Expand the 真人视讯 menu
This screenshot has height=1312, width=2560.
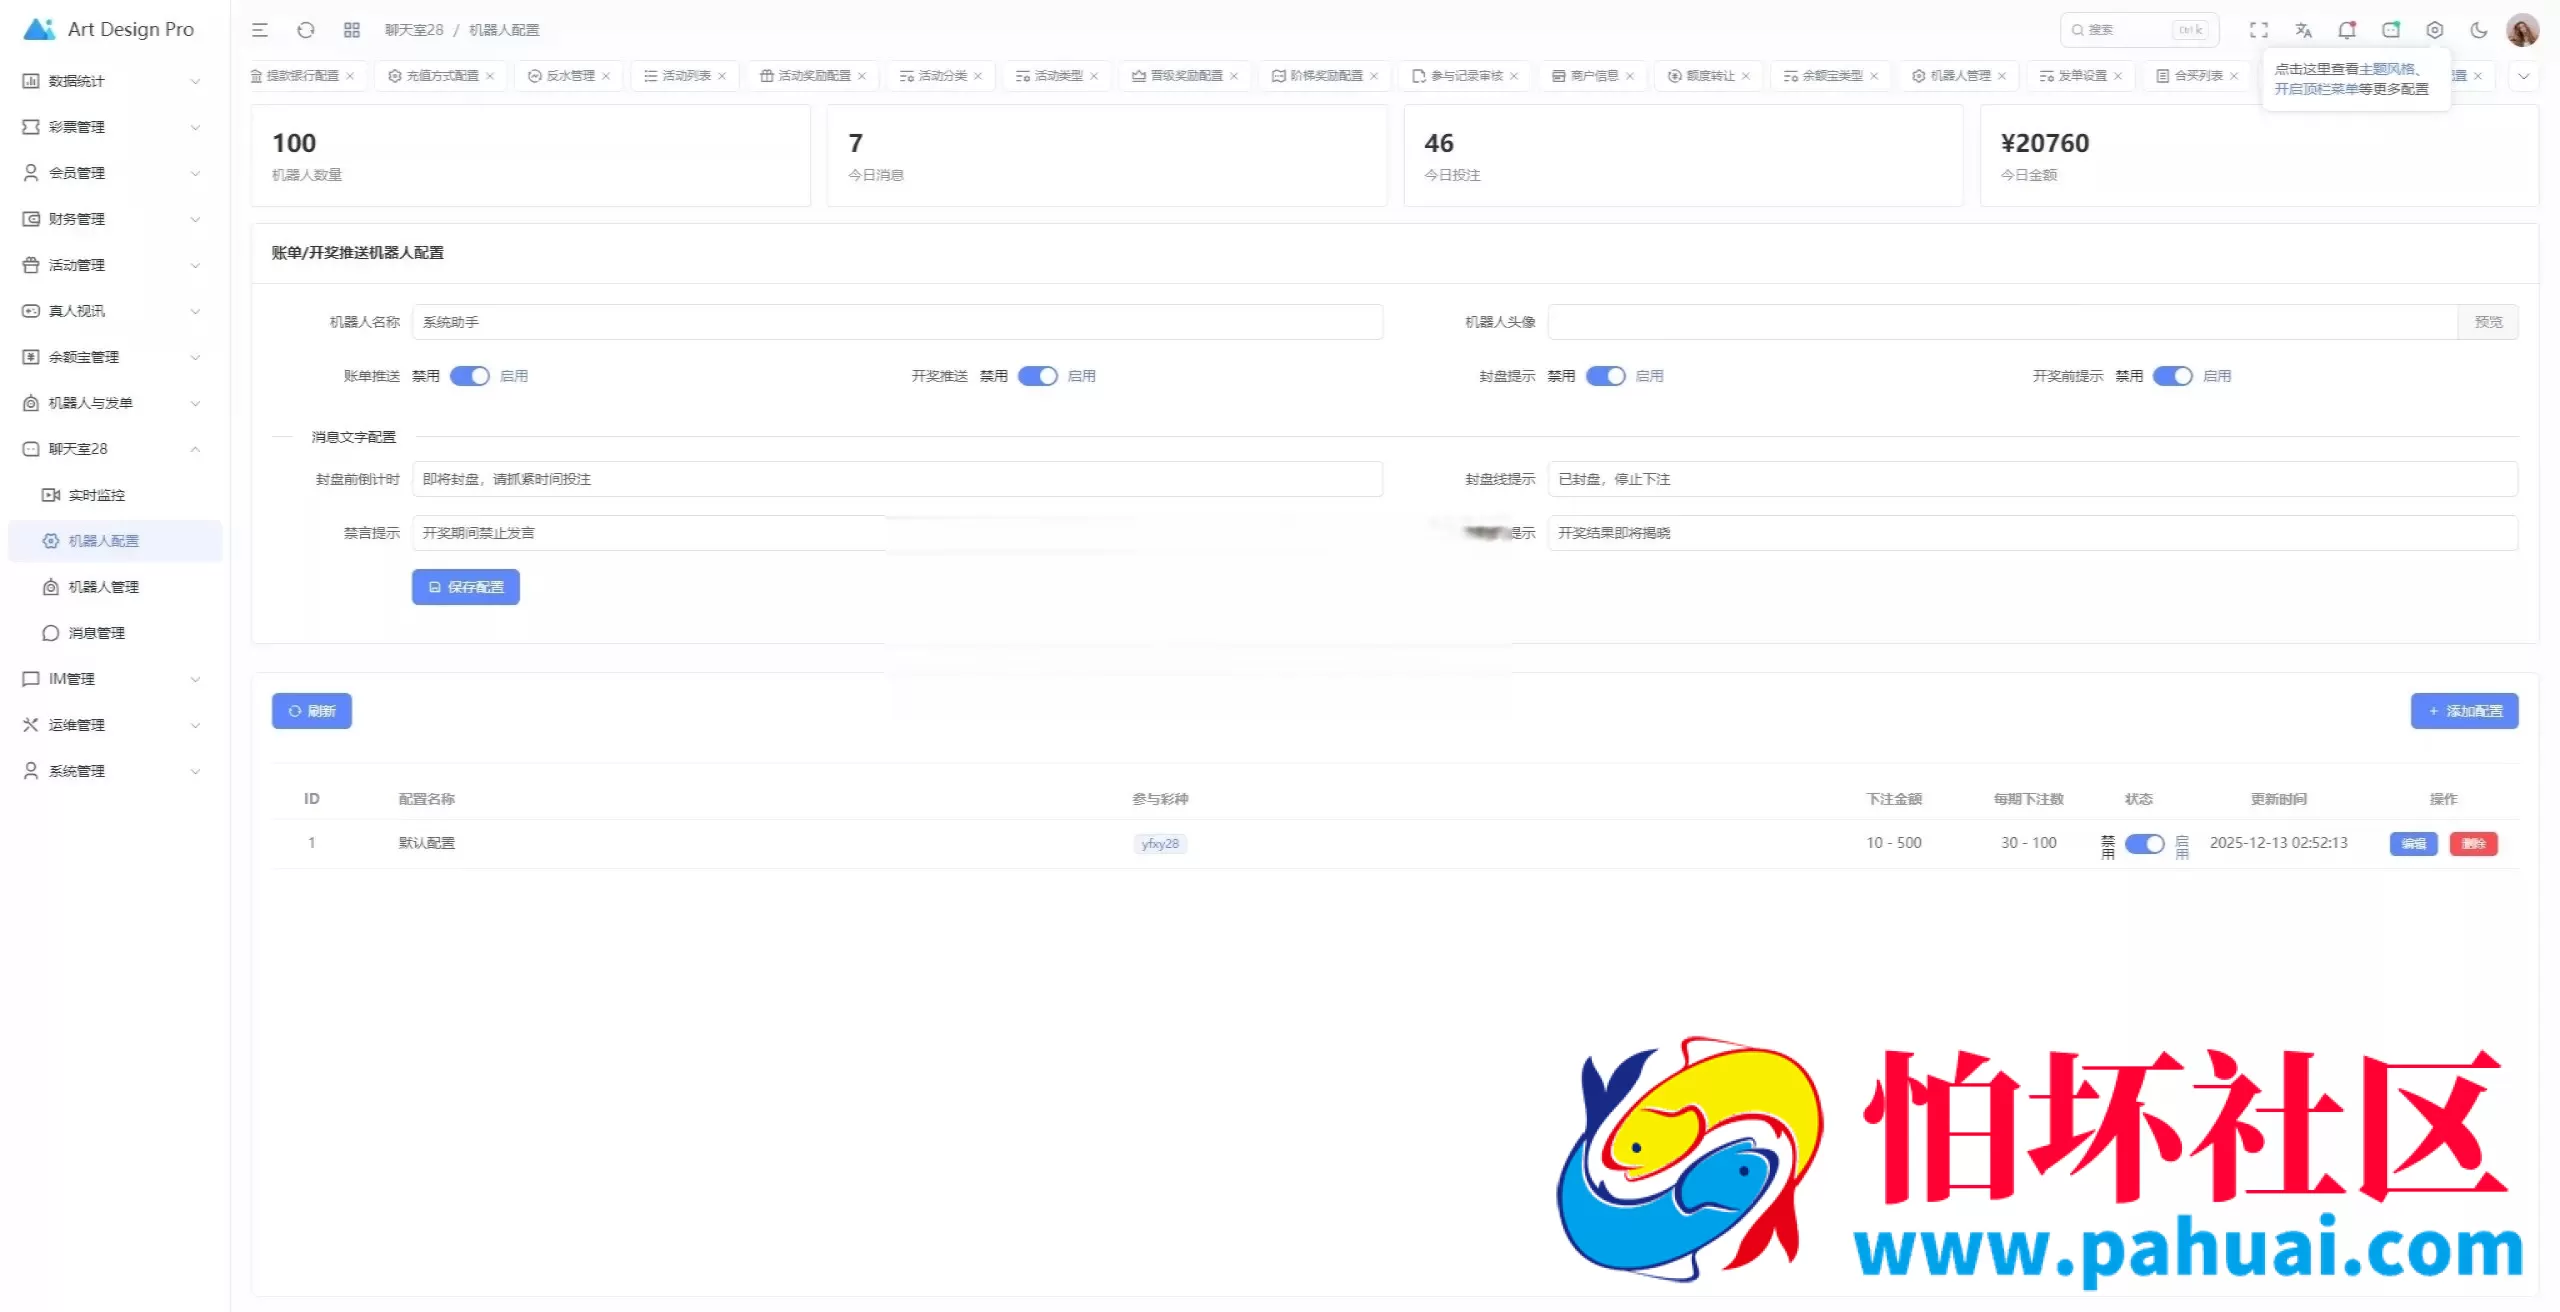click(x=115, y=311)
